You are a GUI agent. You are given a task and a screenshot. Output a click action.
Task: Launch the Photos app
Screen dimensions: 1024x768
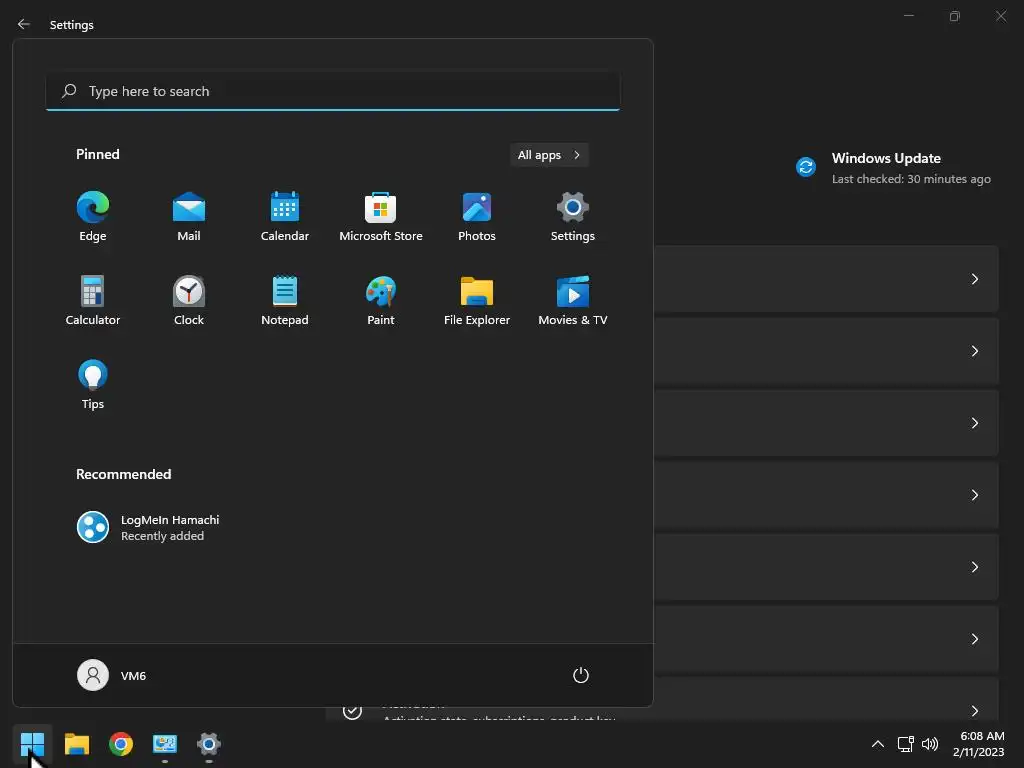click(x=477, y=217)
